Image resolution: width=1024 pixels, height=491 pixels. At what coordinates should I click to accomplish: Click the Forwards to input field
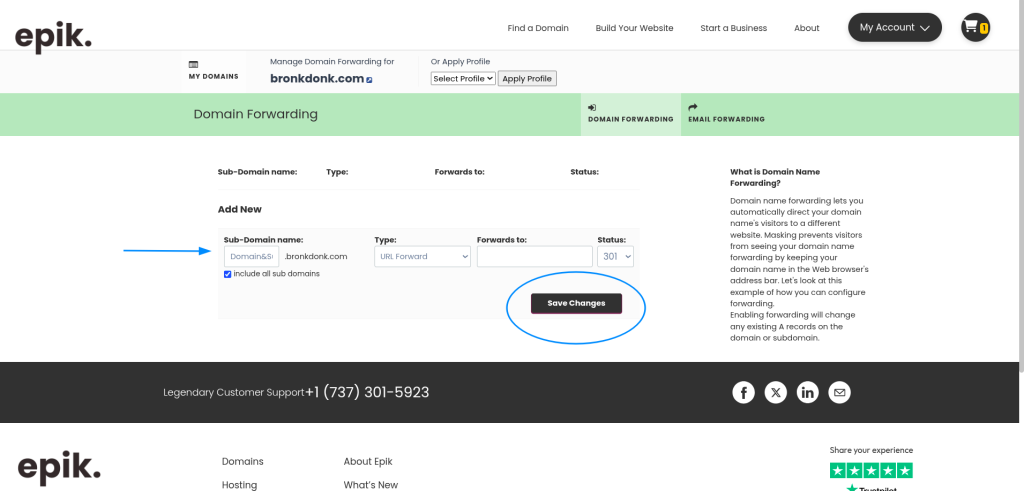(x=534, y=257)
